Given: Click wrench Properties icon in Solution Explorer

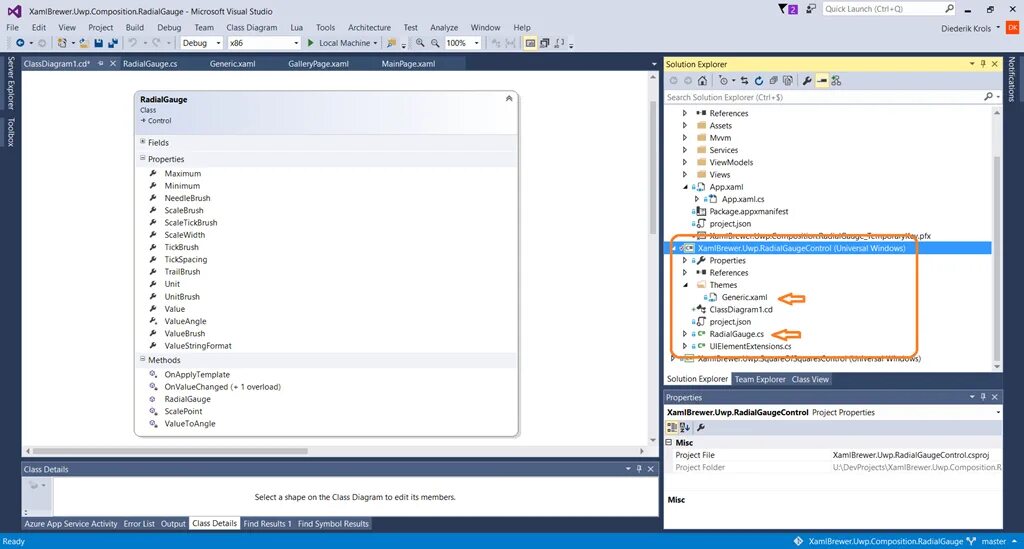Looking at the screenshot, I should 807,81.
